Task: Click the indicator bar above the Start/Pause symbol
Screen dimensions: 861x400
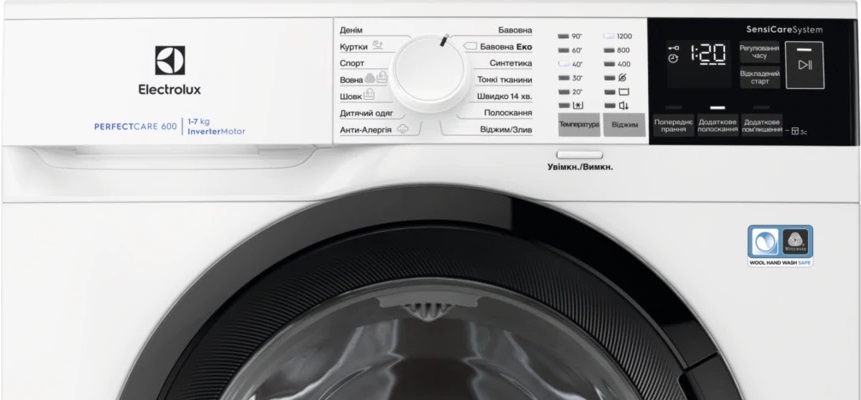Action: (804, 49)
